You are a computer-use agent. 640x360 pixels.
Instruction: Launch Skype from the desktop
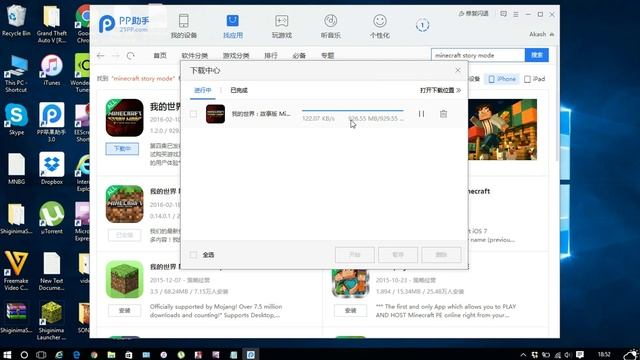(x=16, y=119)
